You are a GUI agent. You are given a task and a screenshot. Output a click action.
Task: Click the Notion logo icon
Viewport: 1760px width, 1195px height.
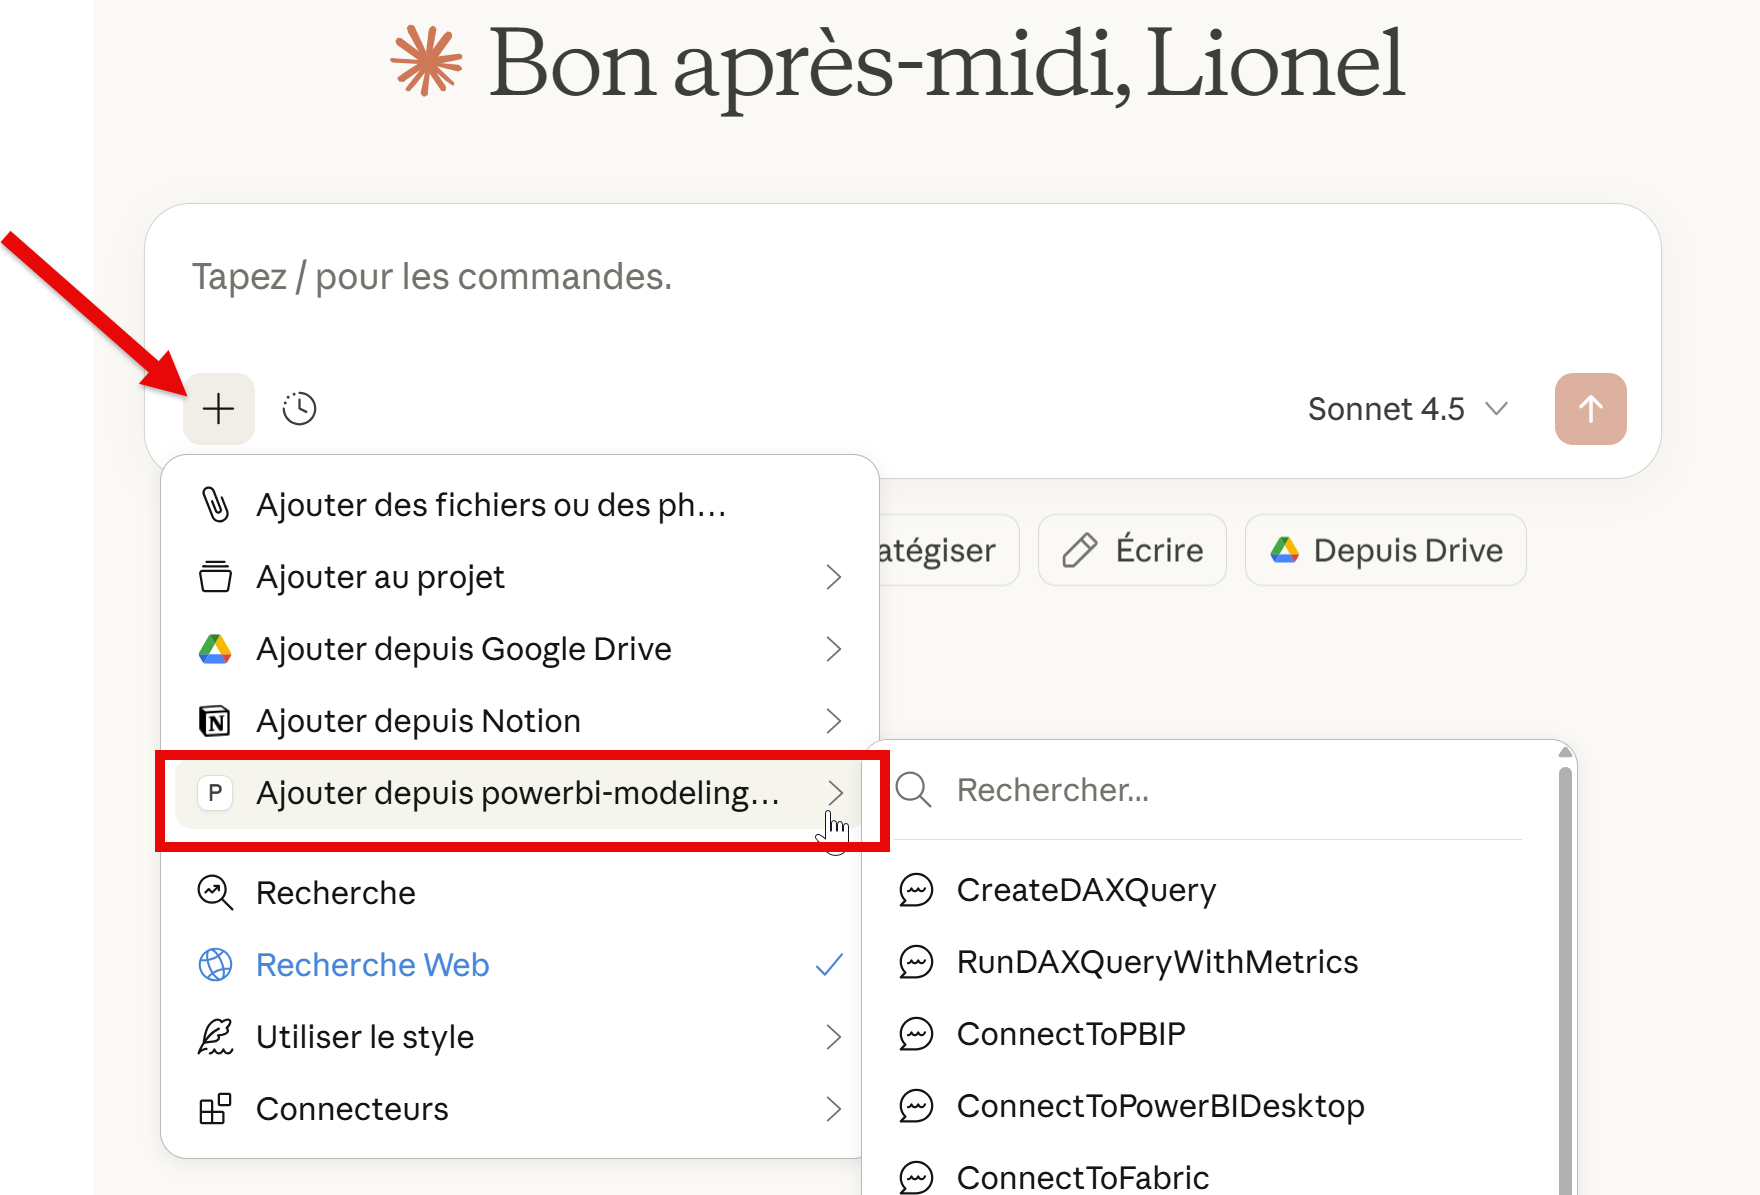[215, 721]
